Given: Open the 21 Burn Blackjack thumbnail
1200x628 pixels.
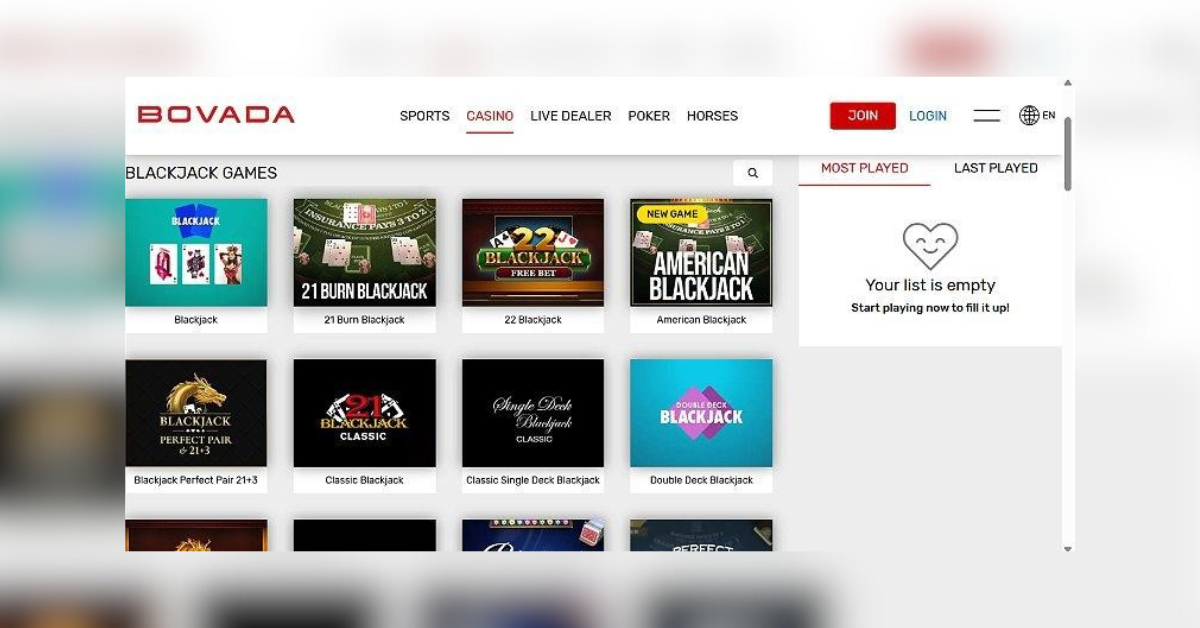Looking at the screenshot, I should 365,252.
